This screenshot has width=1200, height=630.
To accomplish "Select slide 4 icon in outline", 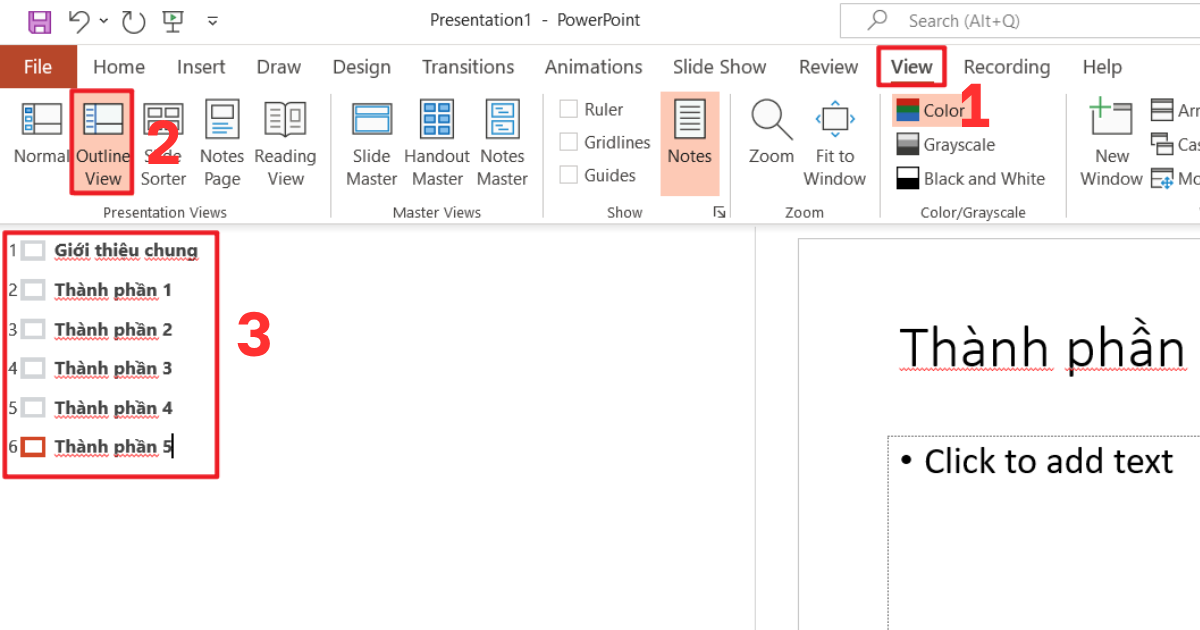I will (x=33, y=368).
